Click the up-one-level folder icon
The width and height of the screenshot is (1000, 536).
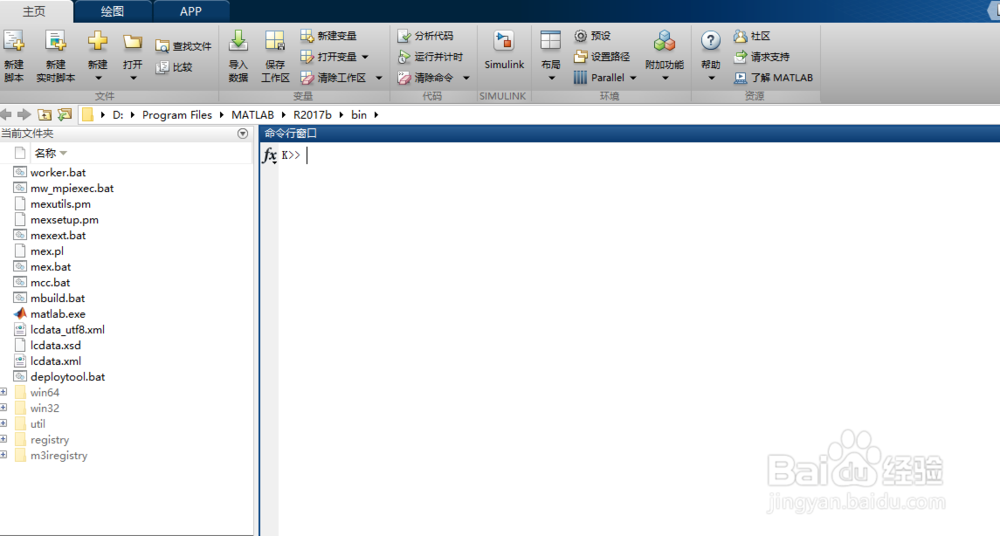pos(45,115)
